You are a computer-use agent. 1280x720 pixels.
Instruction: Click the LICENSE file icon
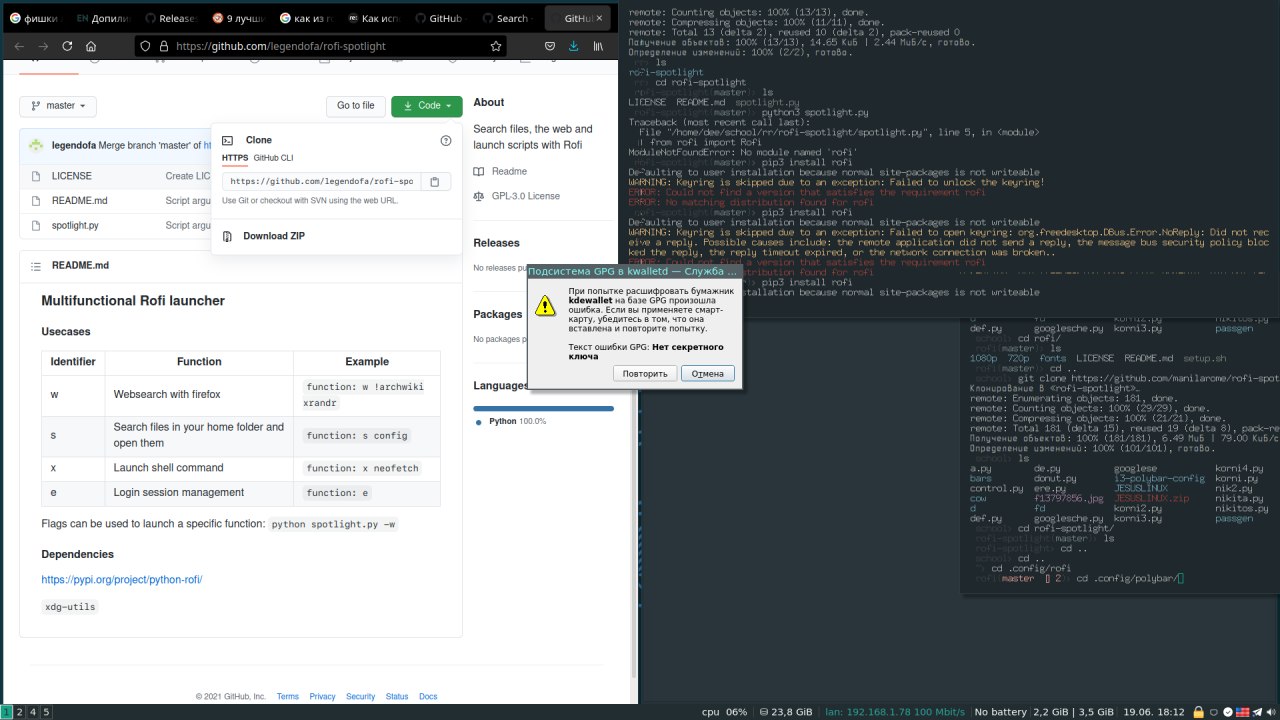pyautogui.click(x=35, y=176)
